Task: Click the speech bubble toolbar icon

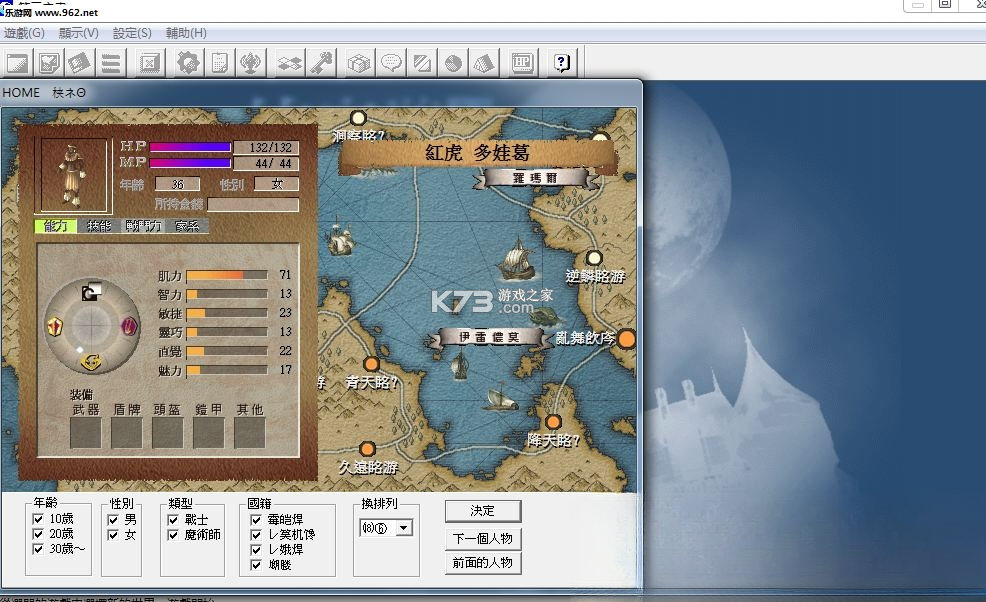Action: tap(391, 63)
